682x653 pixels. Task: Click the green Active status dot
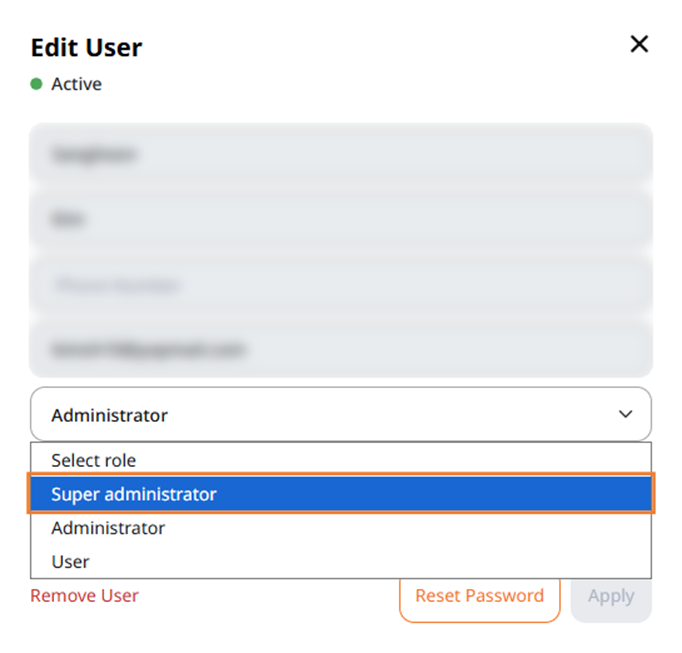[37, 84]
